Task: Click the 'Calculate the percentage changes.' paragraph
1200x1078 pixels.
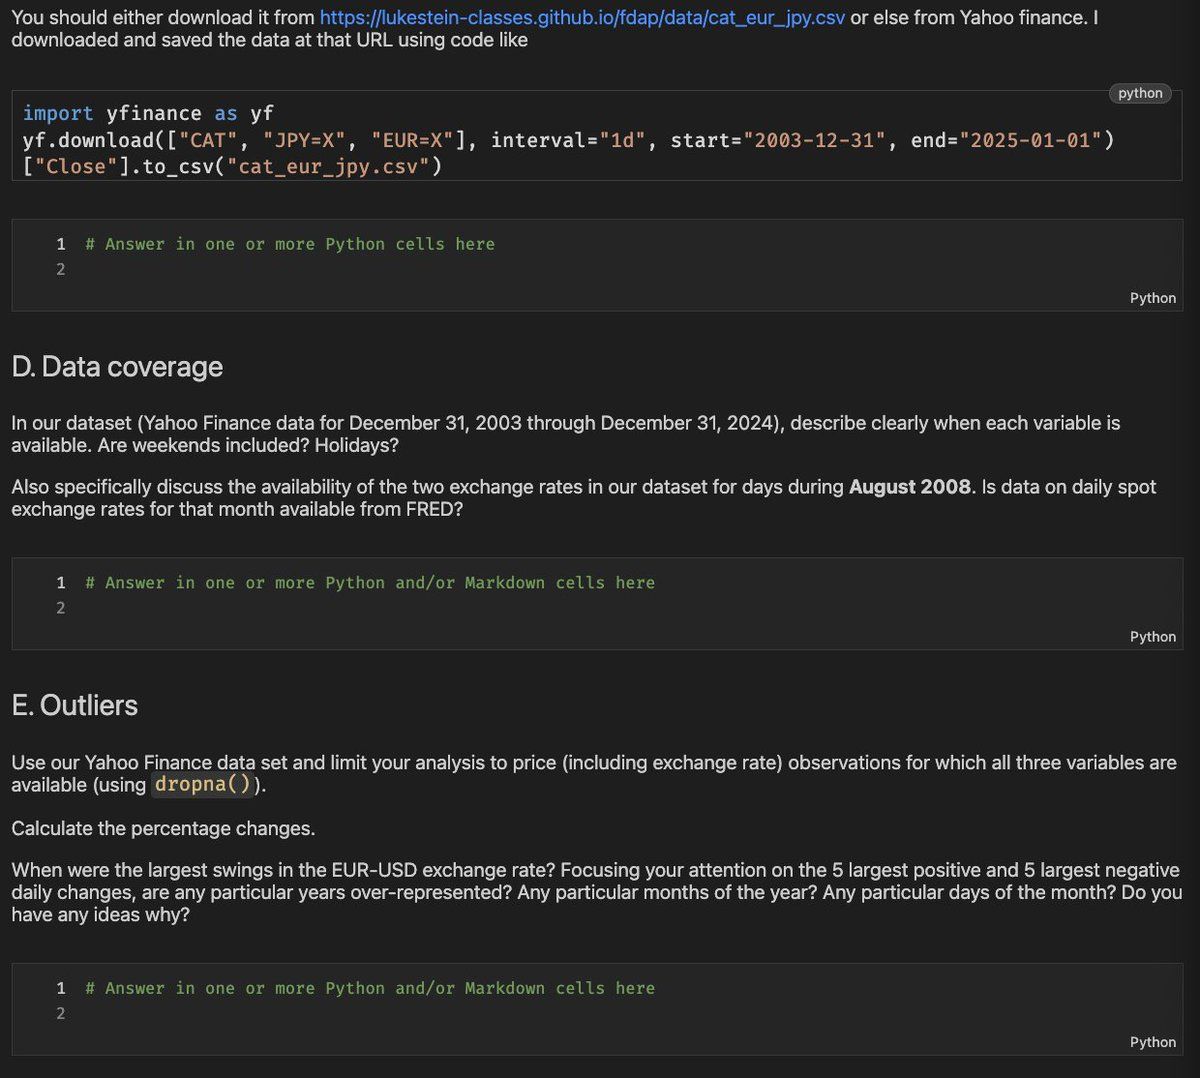Action: click(163, 828)
